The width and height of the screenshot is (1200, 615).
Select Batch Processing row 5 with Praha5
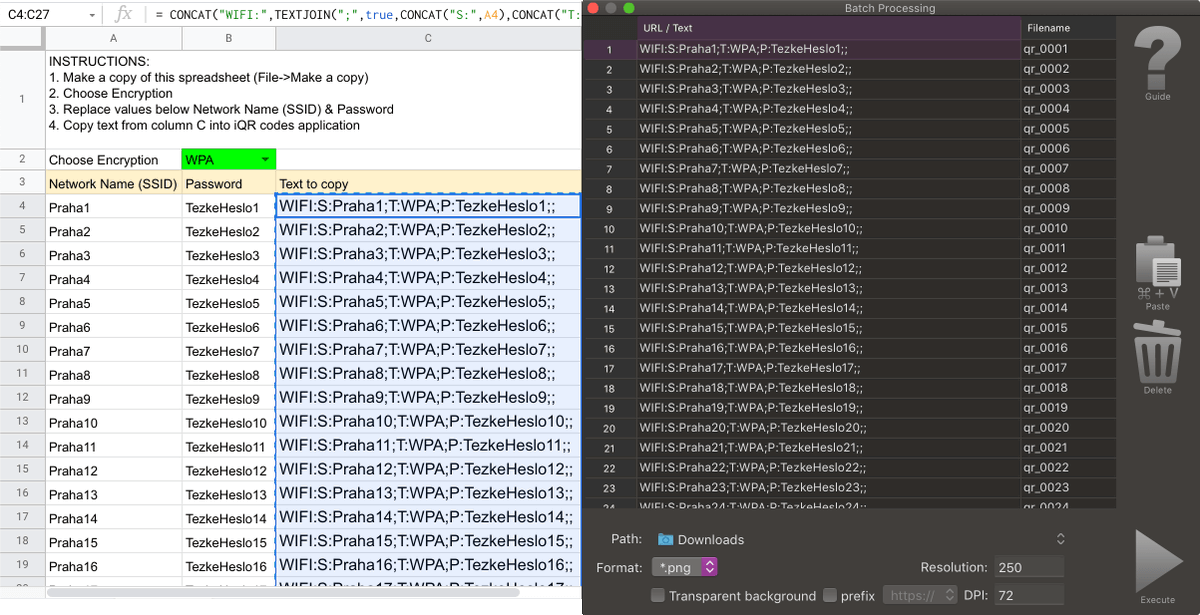tap(828, 129)
